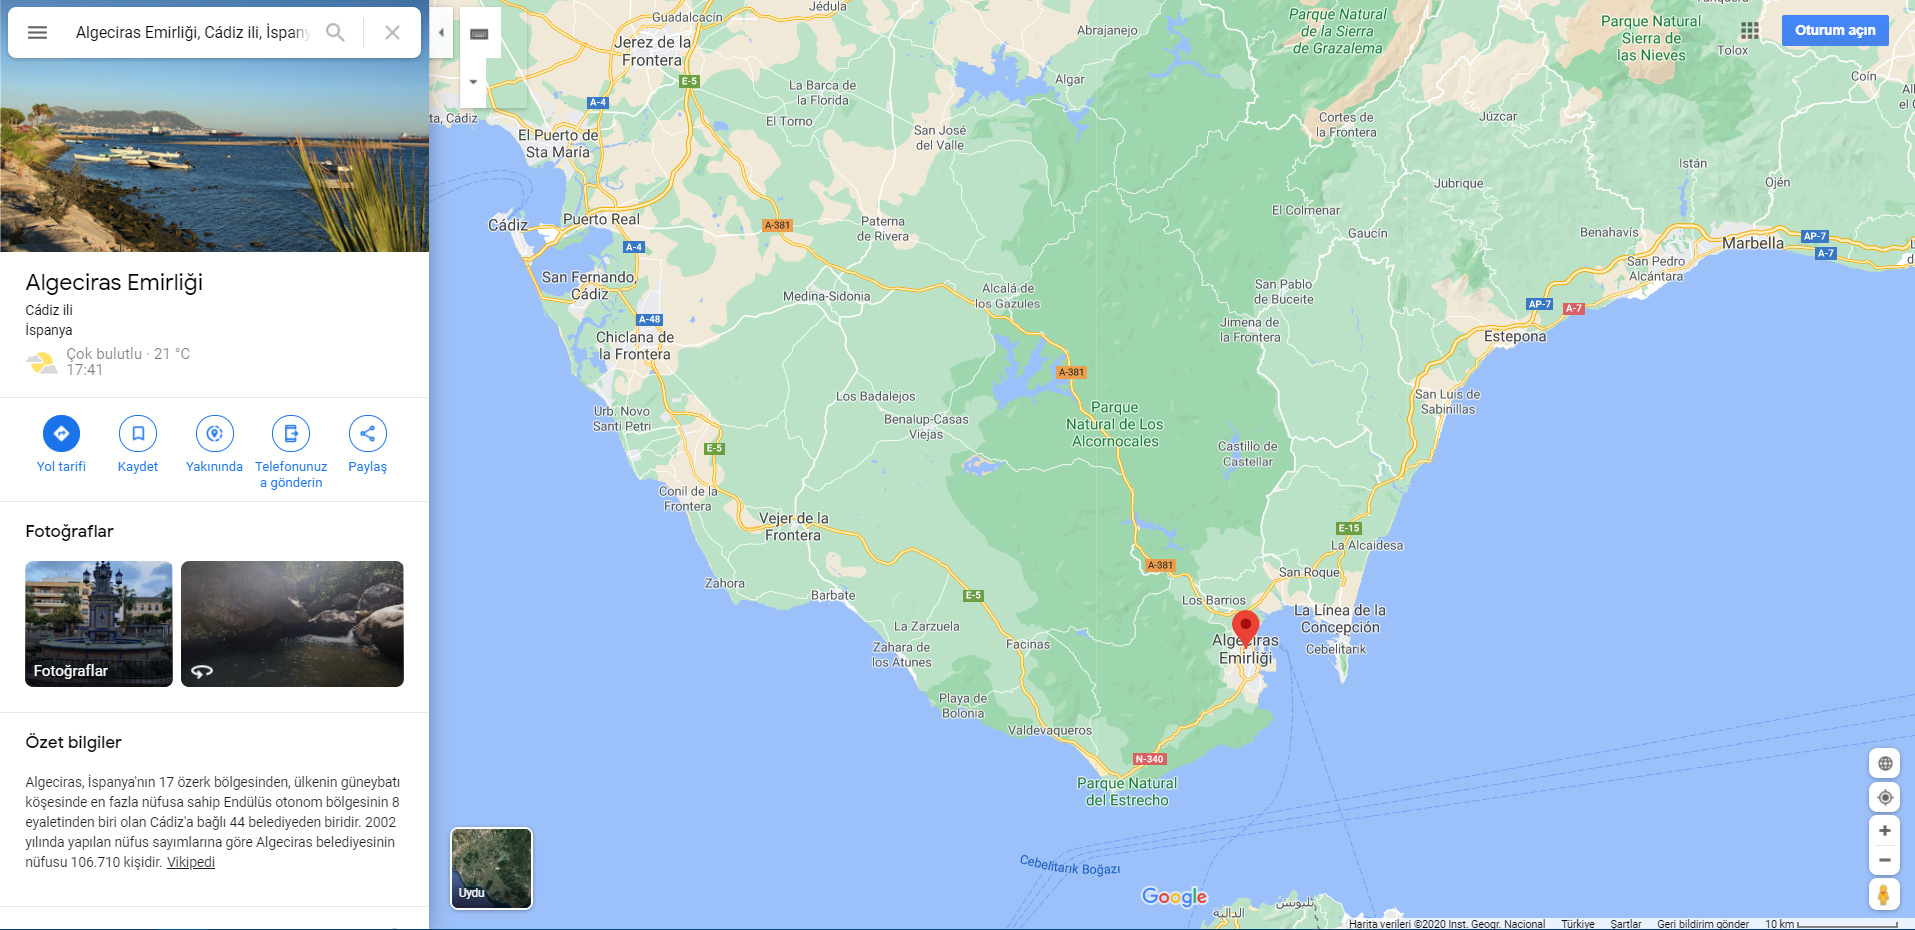1915x930 pixels.
Task: Click Yakınında nearby icon
Action: pyautogui.click(x=214, y=433)
